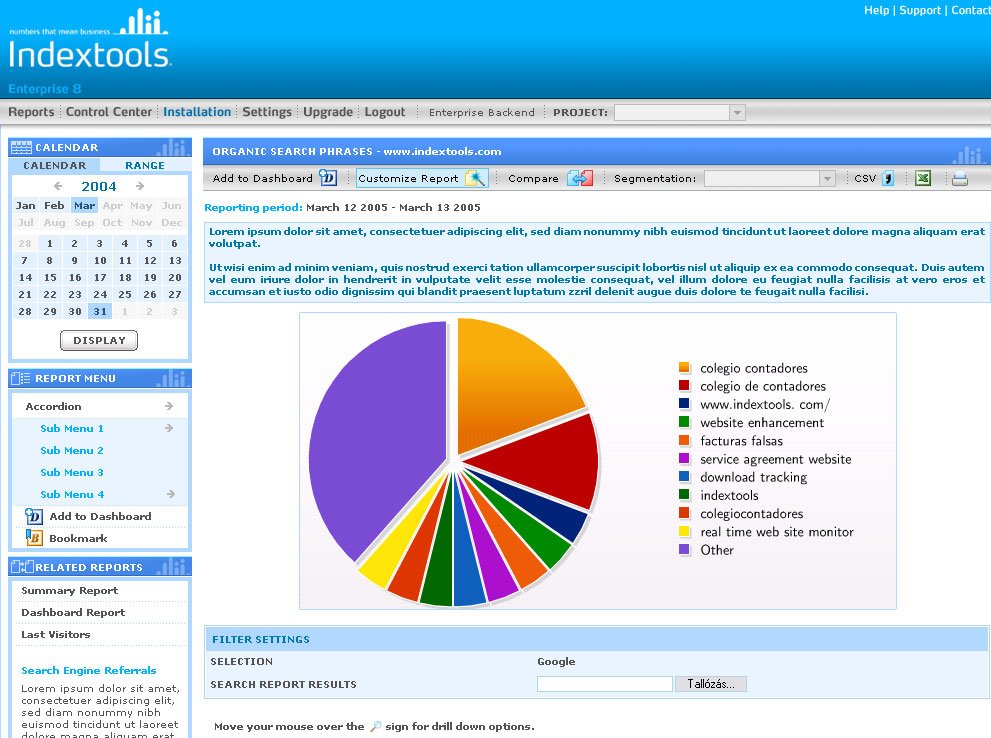Viewport: 991px width, 738px height.
Task: Go to previous year arrow in calendar
Action: pyautogui.click(x=58, y=186)
